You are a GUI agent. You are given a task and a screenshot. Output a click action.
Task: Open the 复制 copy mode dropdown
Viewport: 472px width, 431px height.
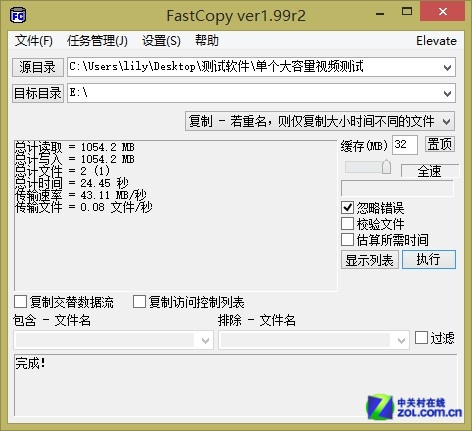320,121
